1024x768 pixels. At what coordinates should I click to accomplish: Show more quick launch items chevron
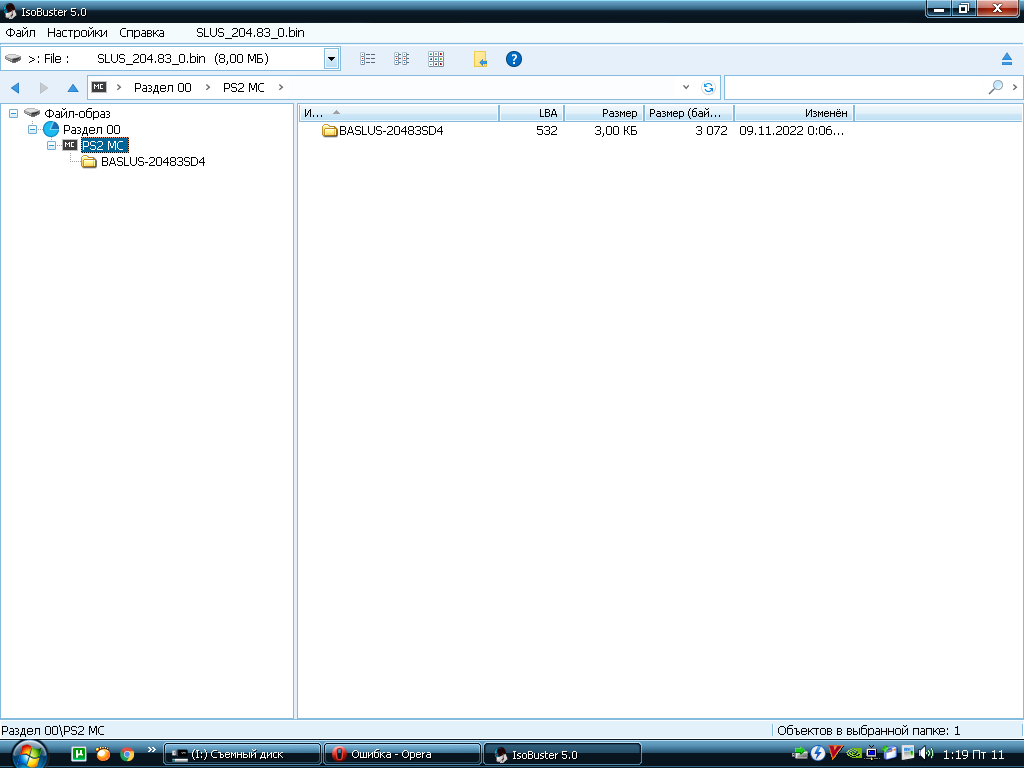[x=152, y=750]
